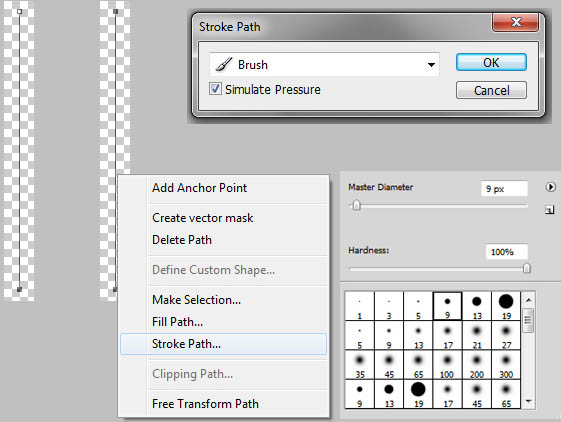Image resolution: width=561 pixels, height=422 pixels.
Task: Click the Hardness slider handle
Action: pyautogui.click(x=526, y=268)
